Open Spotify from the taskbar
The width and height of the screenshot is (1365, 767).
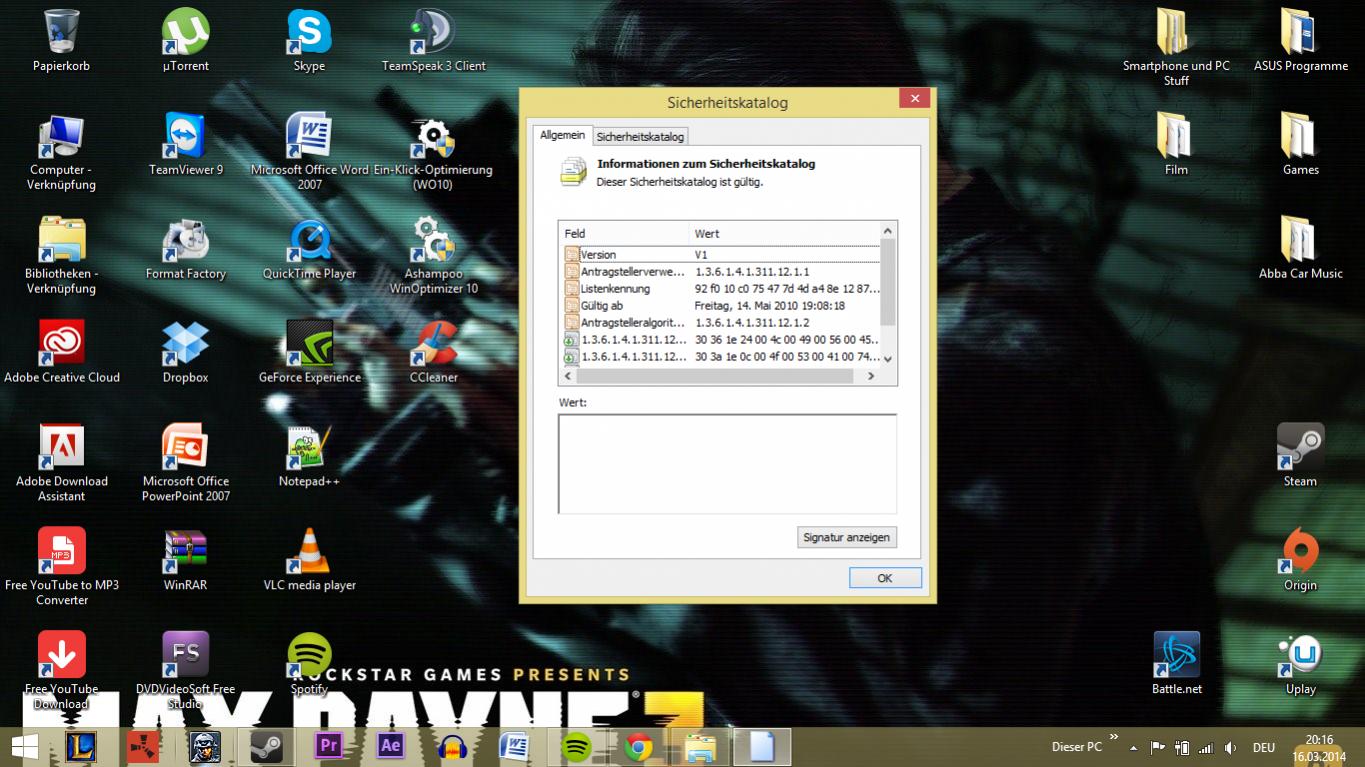(x=577, y=747)
